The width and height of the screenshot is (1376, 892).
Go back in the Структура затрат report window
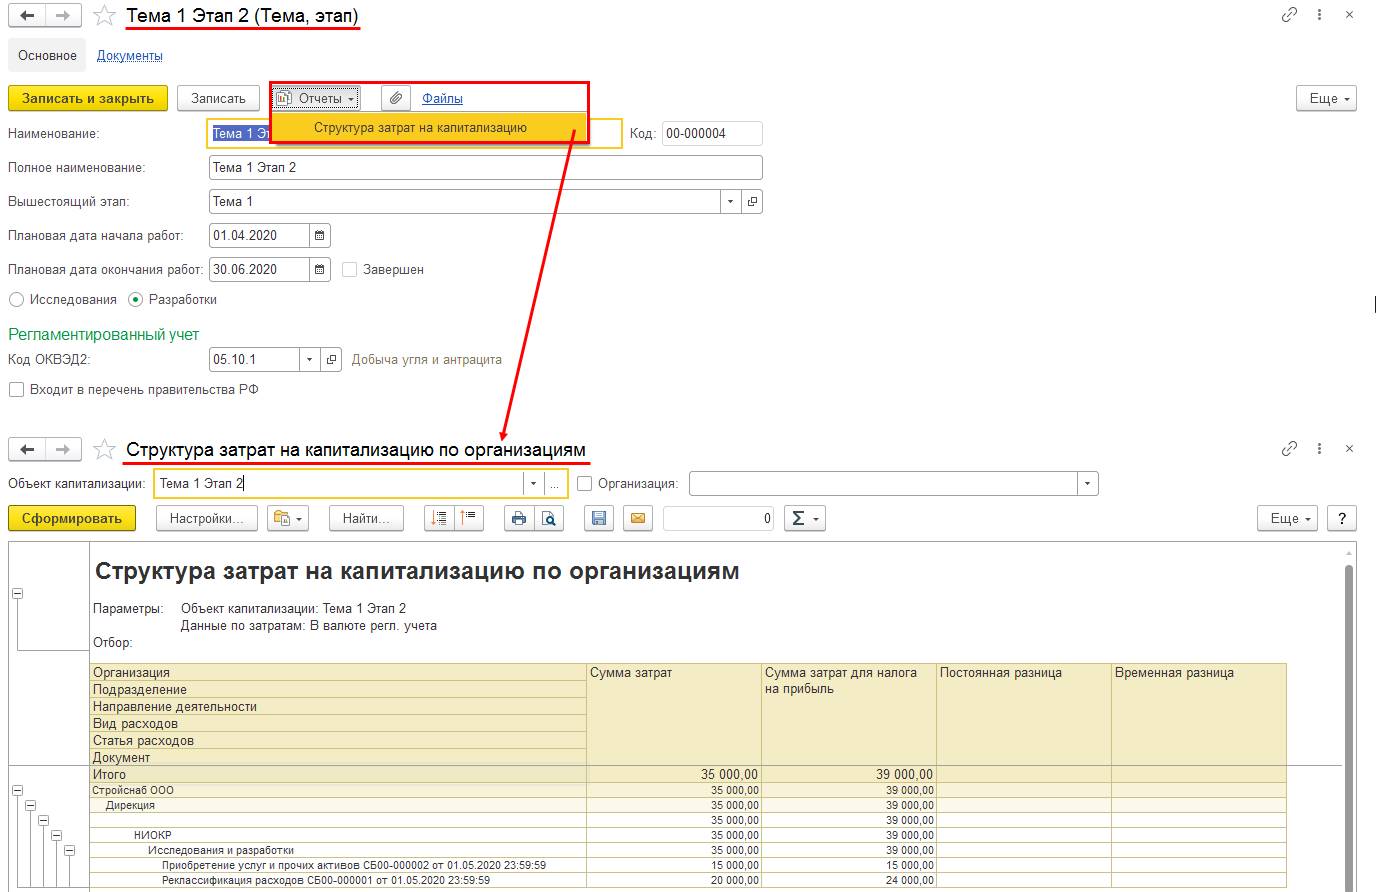pos(27,450)
